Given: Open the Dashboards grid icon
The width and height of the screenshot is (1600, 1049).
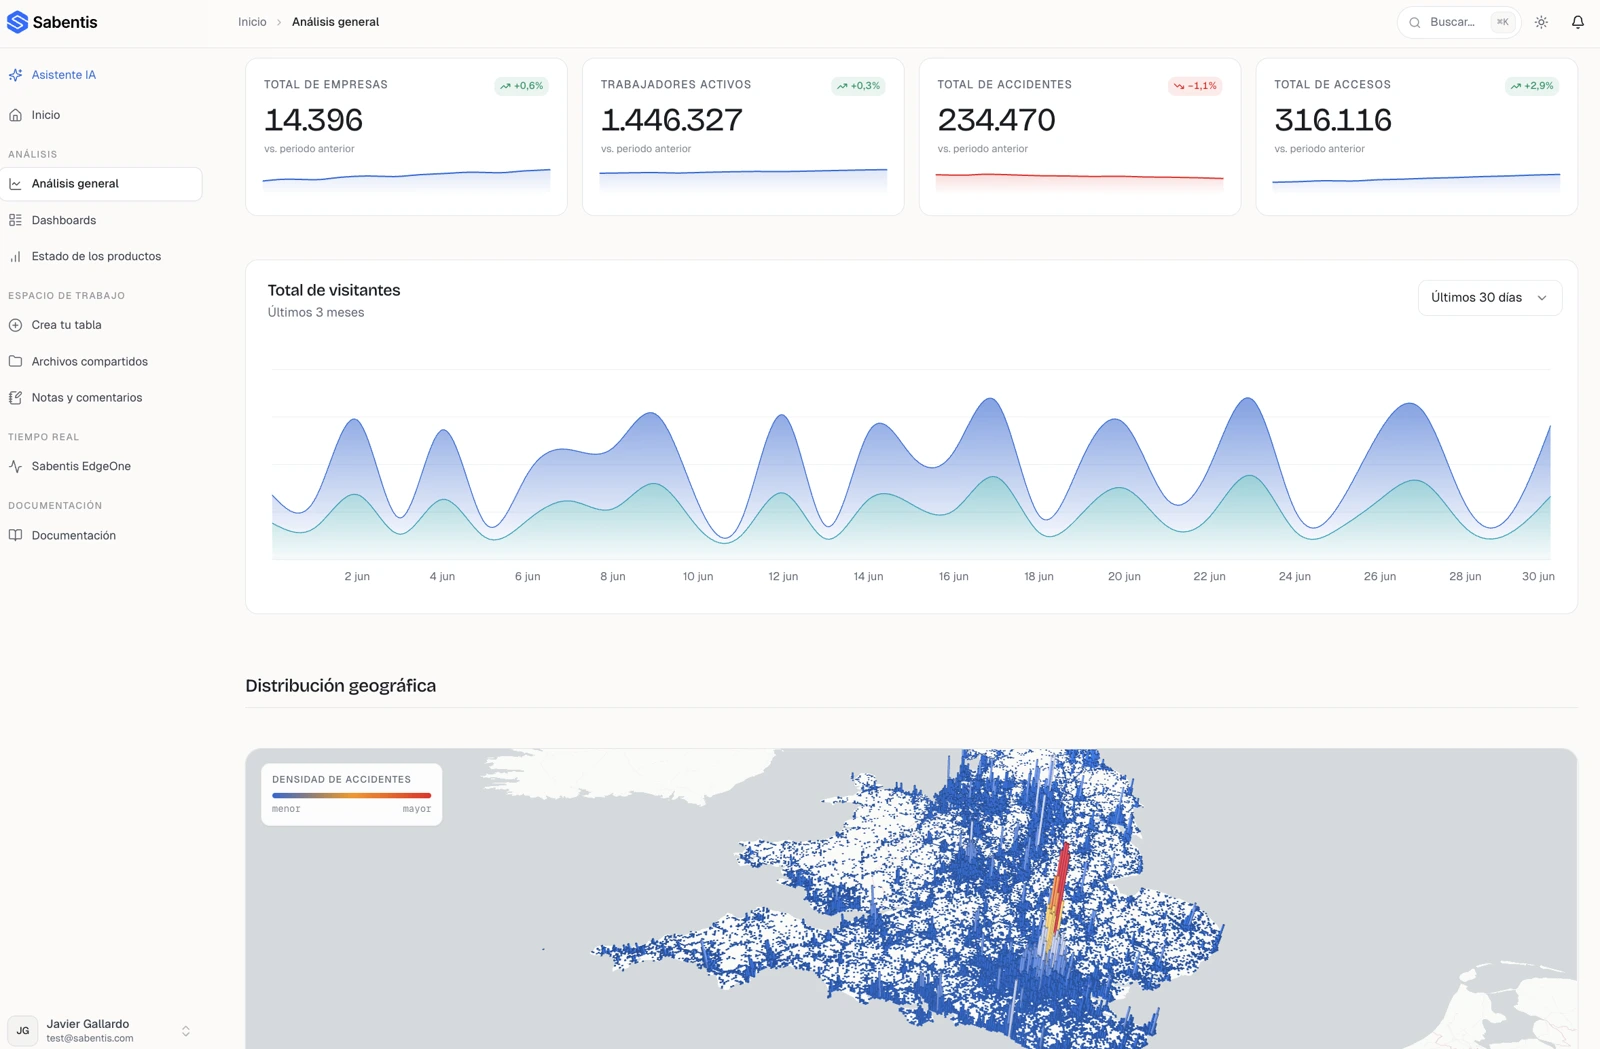Looking at the screenshot, I should pos(15,220).
